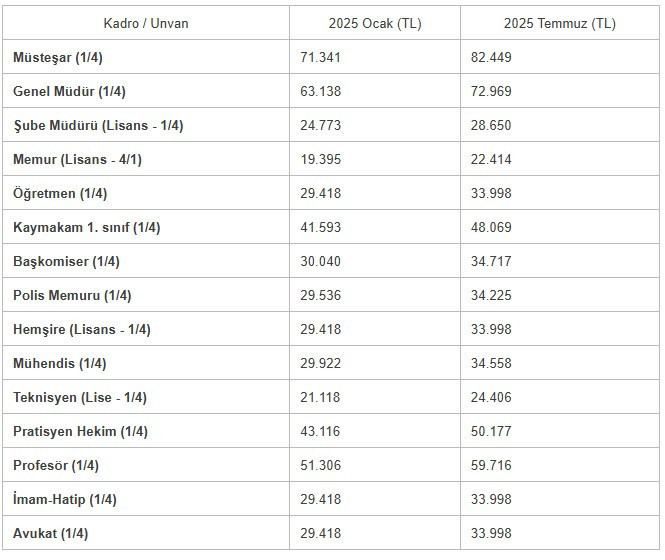Select the 2025 Ocak (TL) header
This screenshot has width=665, height=560.
[x=375, y=23]
